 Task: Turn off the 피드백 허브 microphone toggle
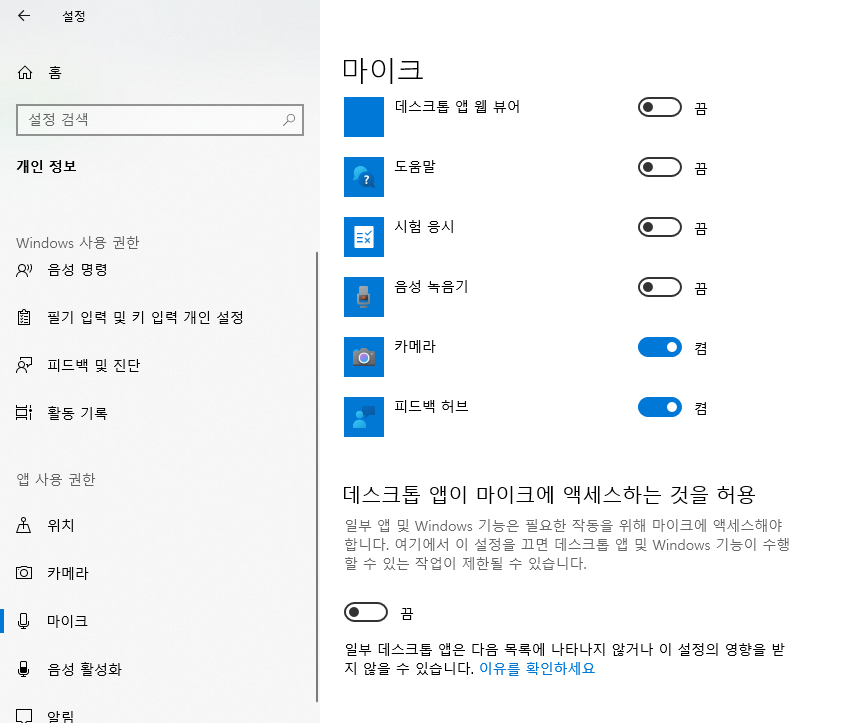click(660, 407)
